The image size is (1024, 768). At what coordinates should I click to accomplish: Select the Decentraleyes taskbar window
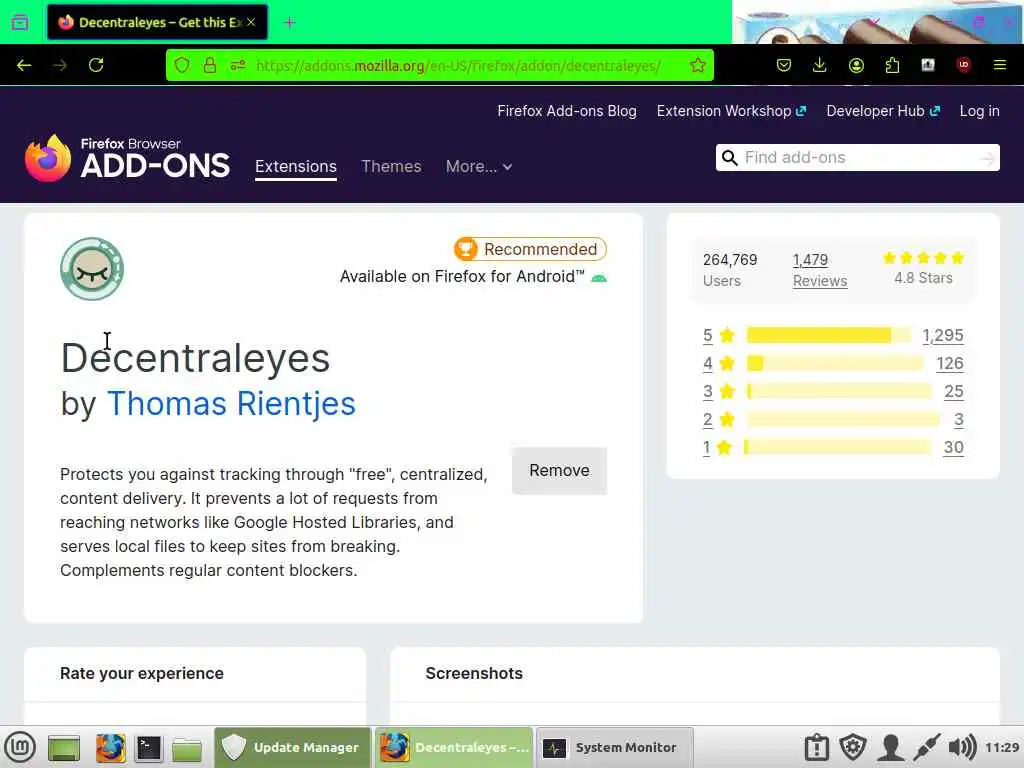454,747
